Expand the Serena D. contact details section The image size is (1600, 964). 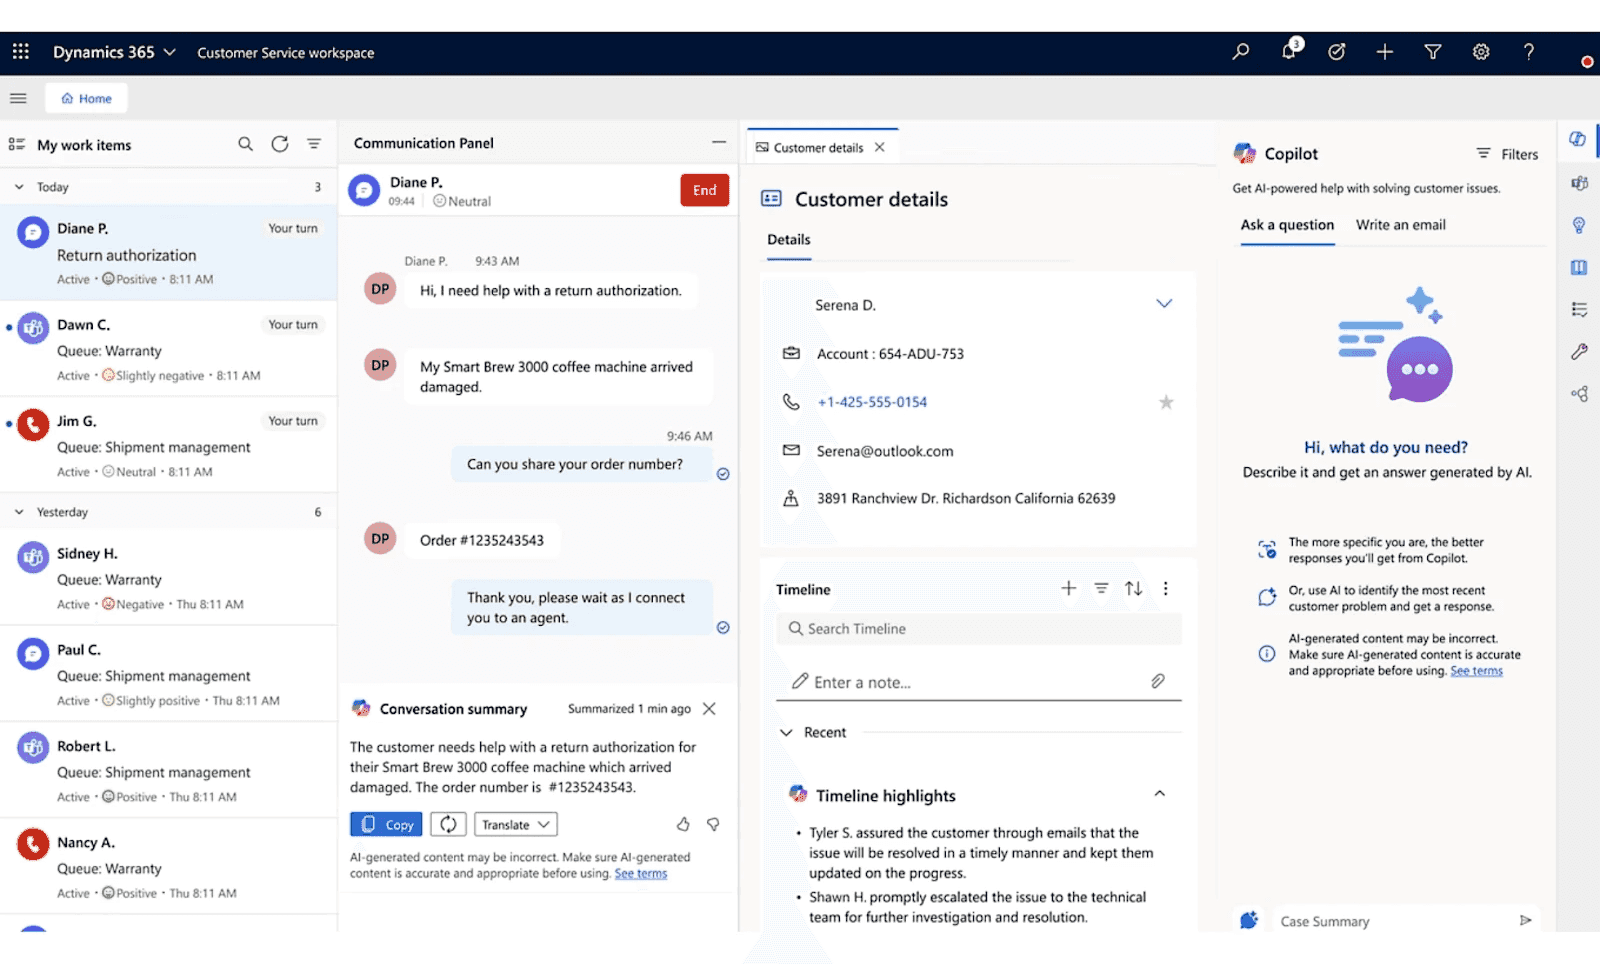[1164, 303]
